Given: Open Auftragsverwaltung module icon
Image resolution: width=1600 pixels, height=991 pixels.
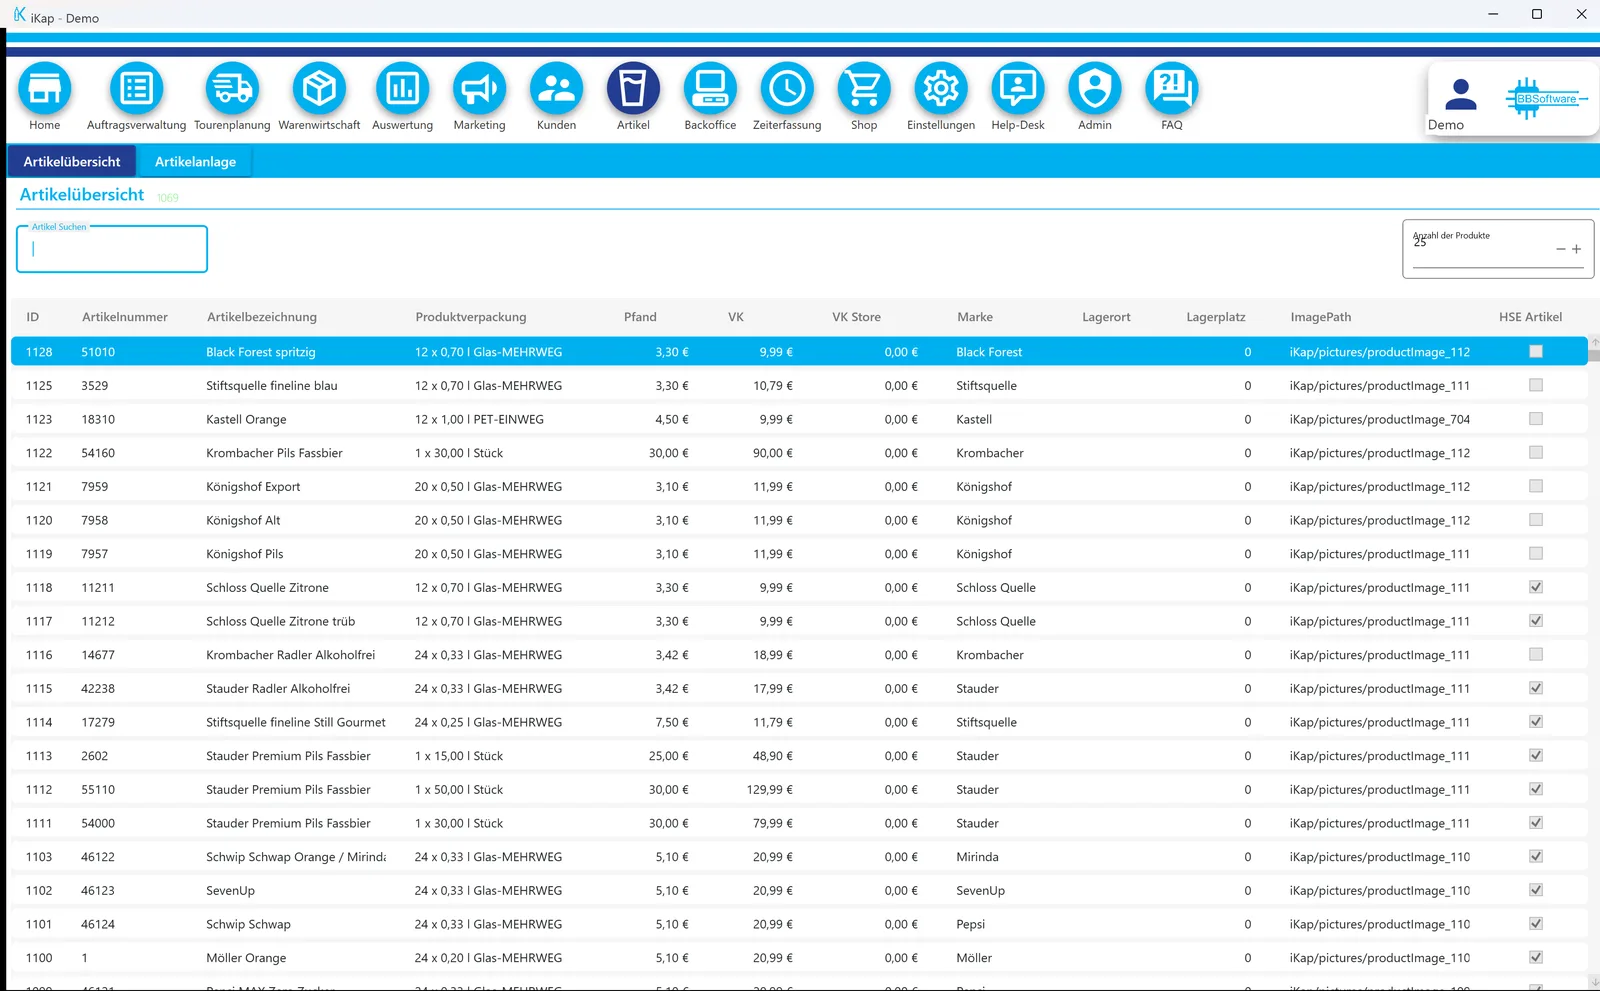Looking at the screenshot, I should [136, 88].
